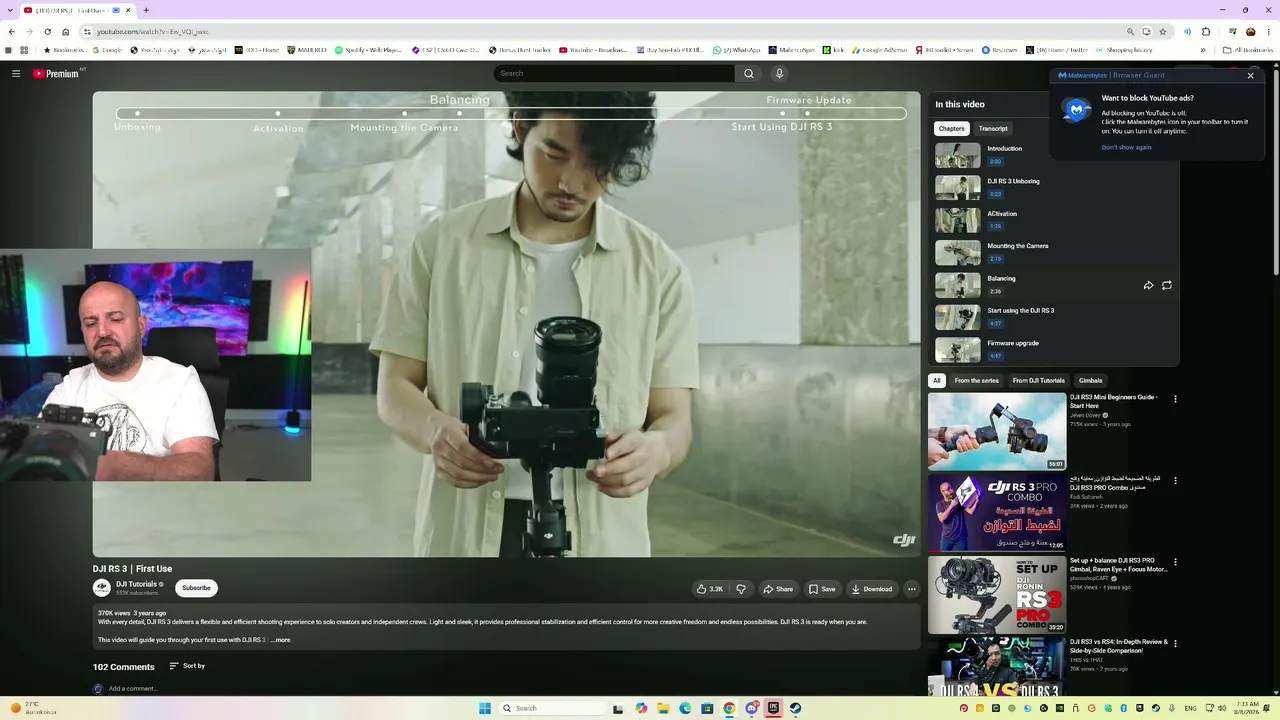This screenshot has height=720, width=1280.
Task: Dislike the video with thumbs-down
Action: pyautogui.click(x=741, y=589)
